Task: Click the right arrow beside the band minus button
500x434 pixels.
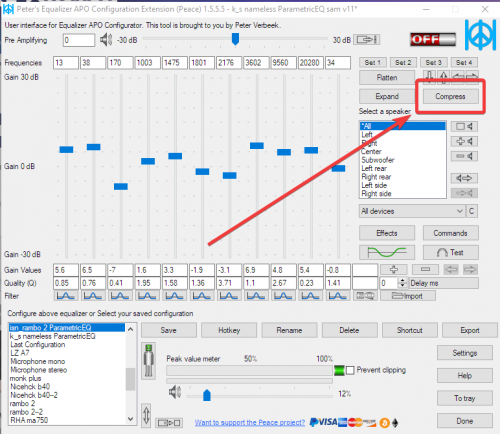Action: tap(470, 269)
